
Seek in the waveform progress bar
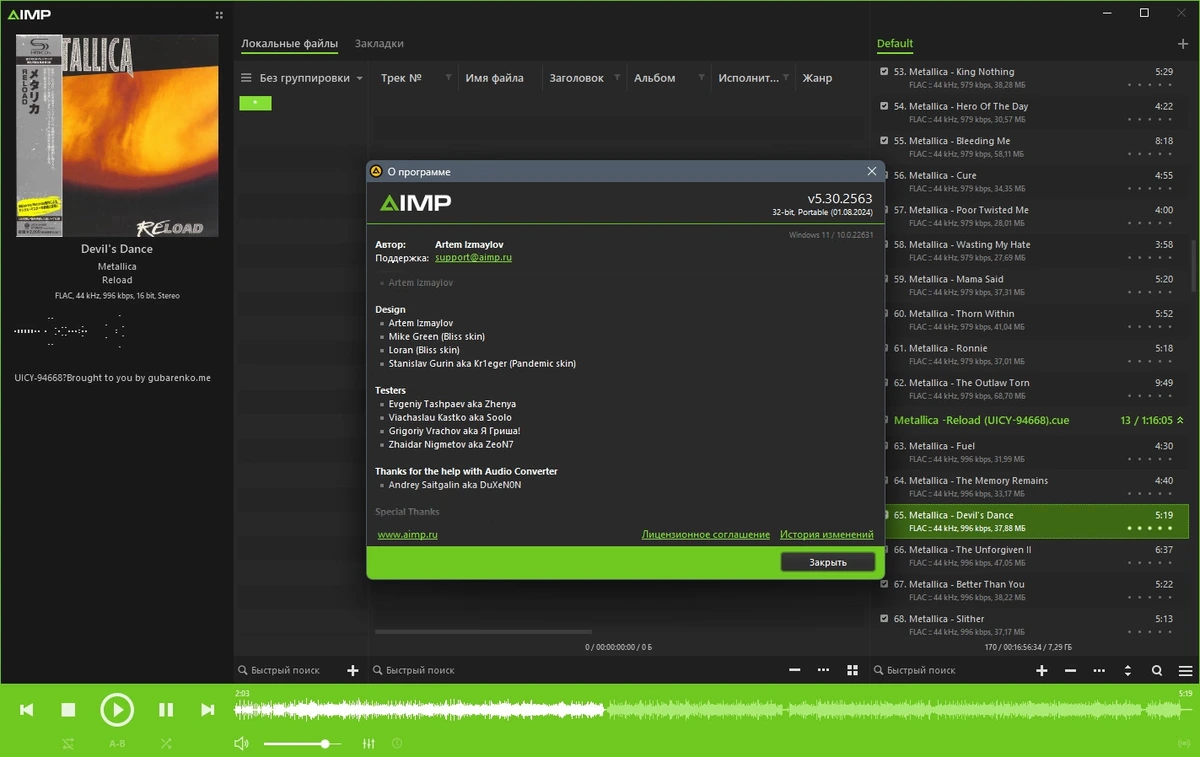[711, 710]
